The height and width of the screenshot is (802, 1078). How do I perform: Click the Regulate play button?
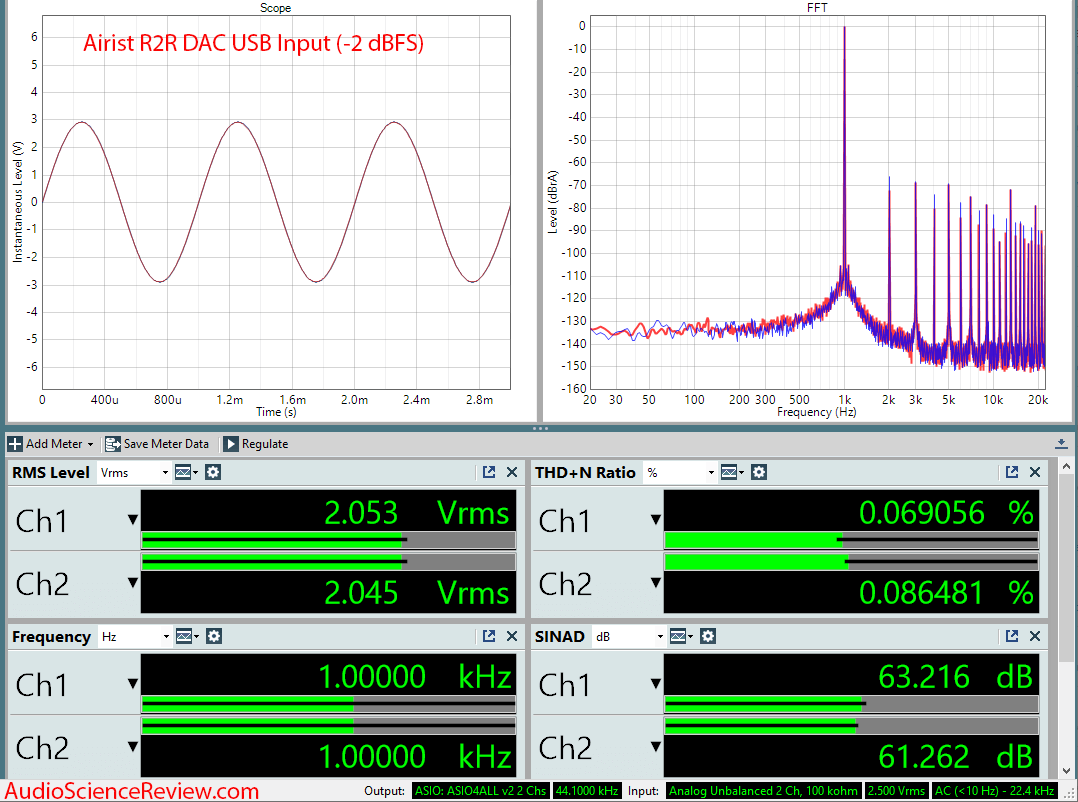tap(231, 444)
